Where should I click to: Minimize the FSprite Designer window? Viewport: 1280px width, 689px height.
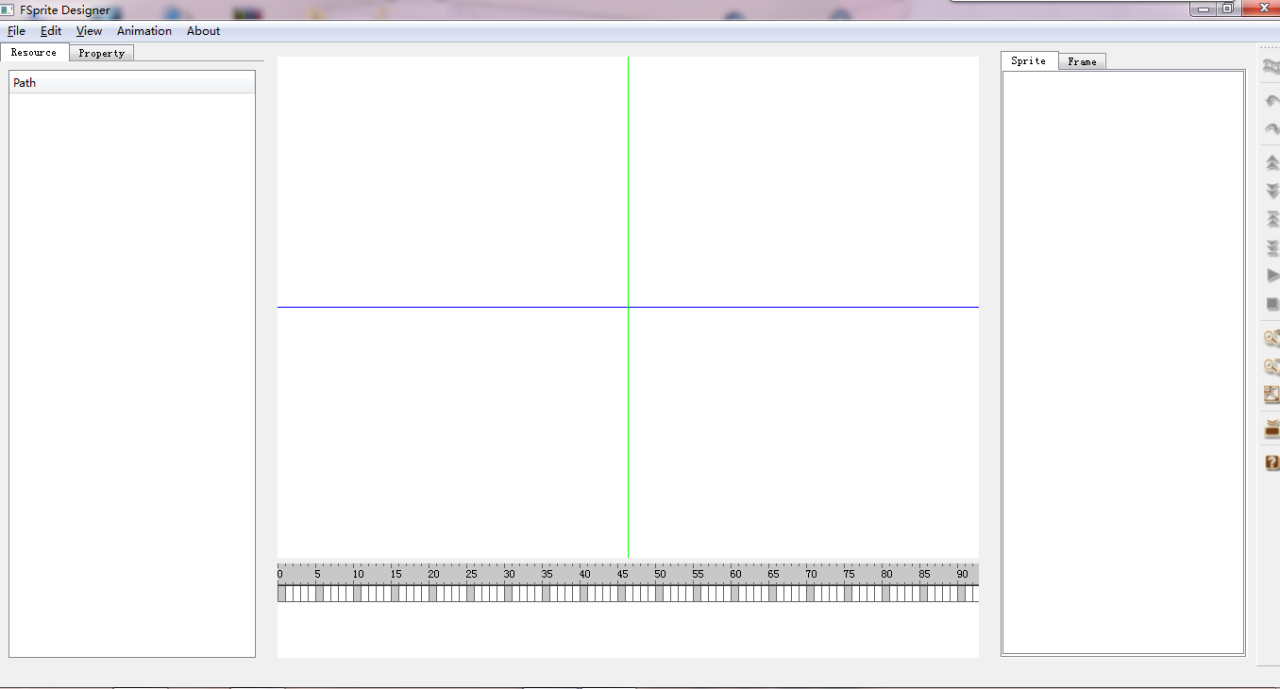(x=1202, y=9)
